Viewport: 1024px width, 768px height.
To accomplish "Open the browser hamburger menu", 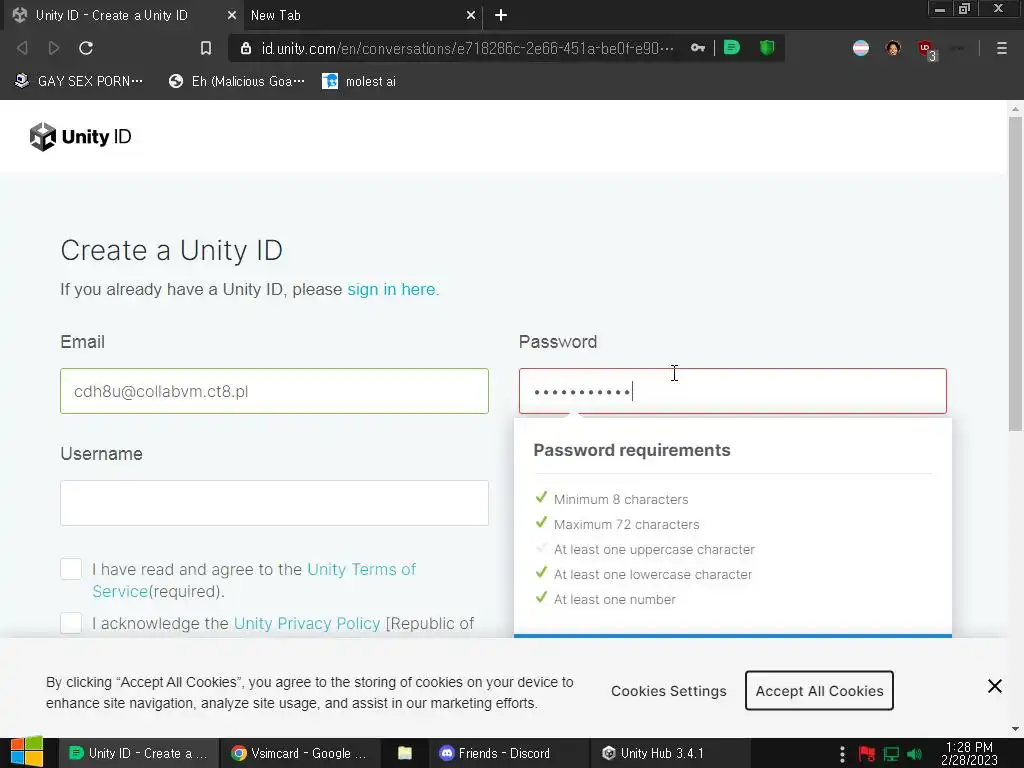I will click(1002, 48).
